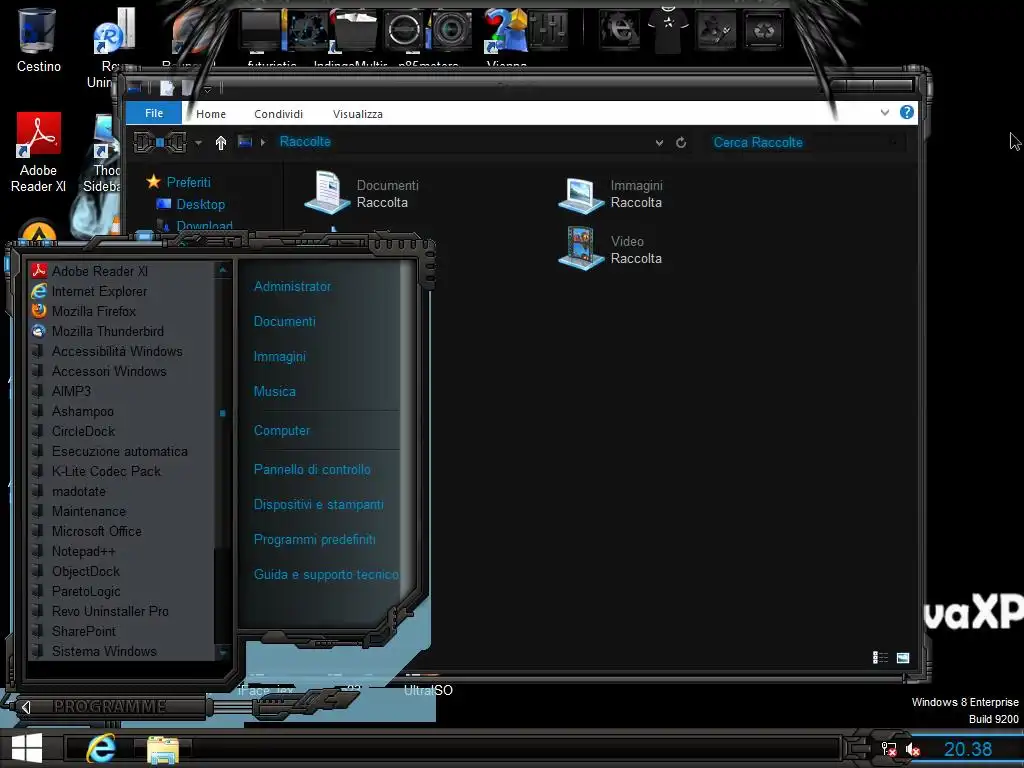Open the Immagini Raccolta library icon

(581, 195)
